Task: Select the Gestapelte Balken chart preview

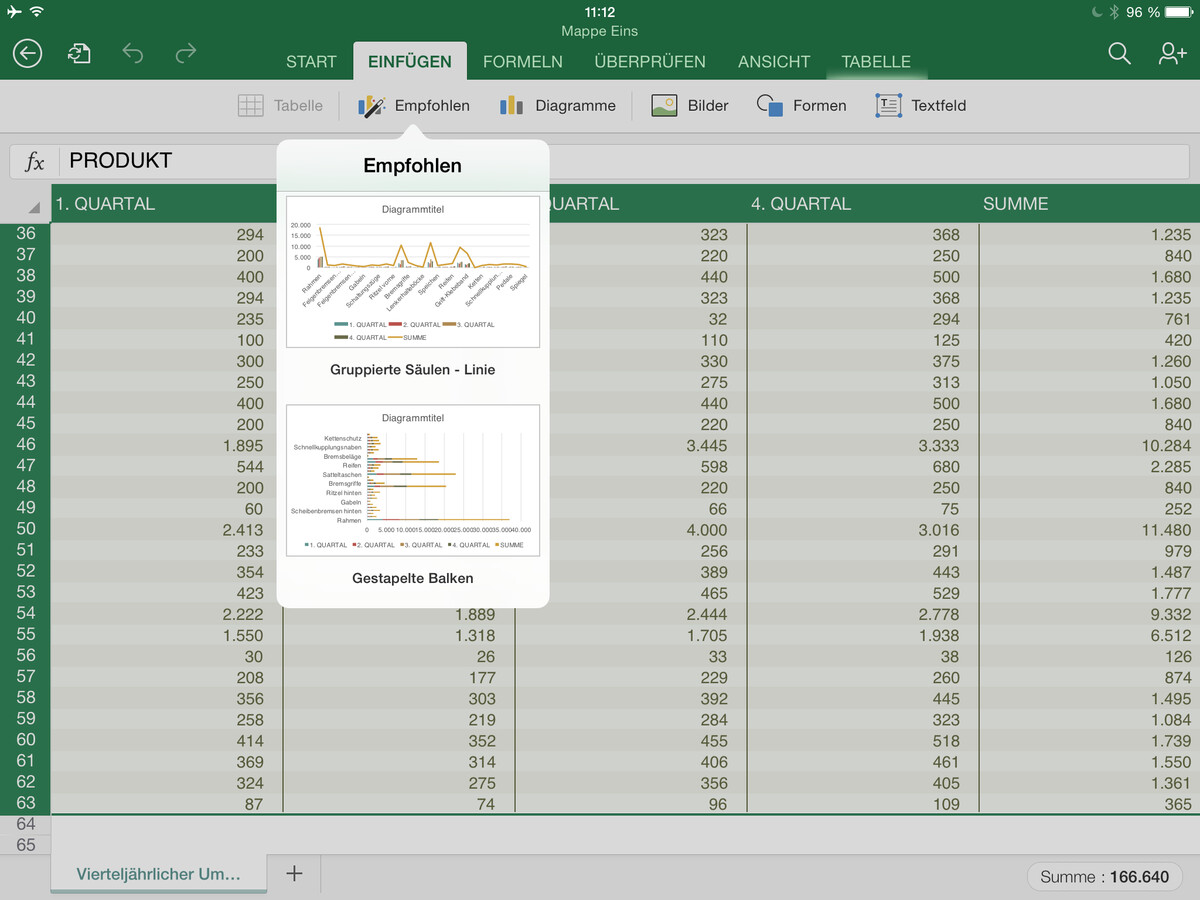Action: pyautogui.click(x=412, y=480)
